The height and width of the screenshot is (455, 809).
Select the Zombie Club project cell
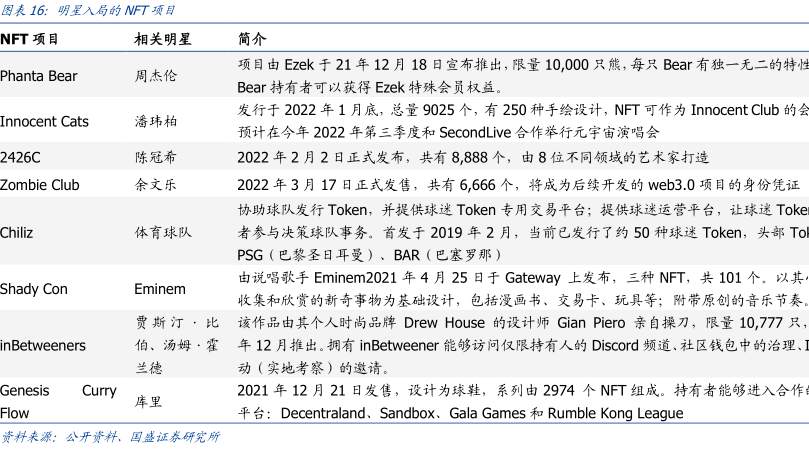pos(39,184)
